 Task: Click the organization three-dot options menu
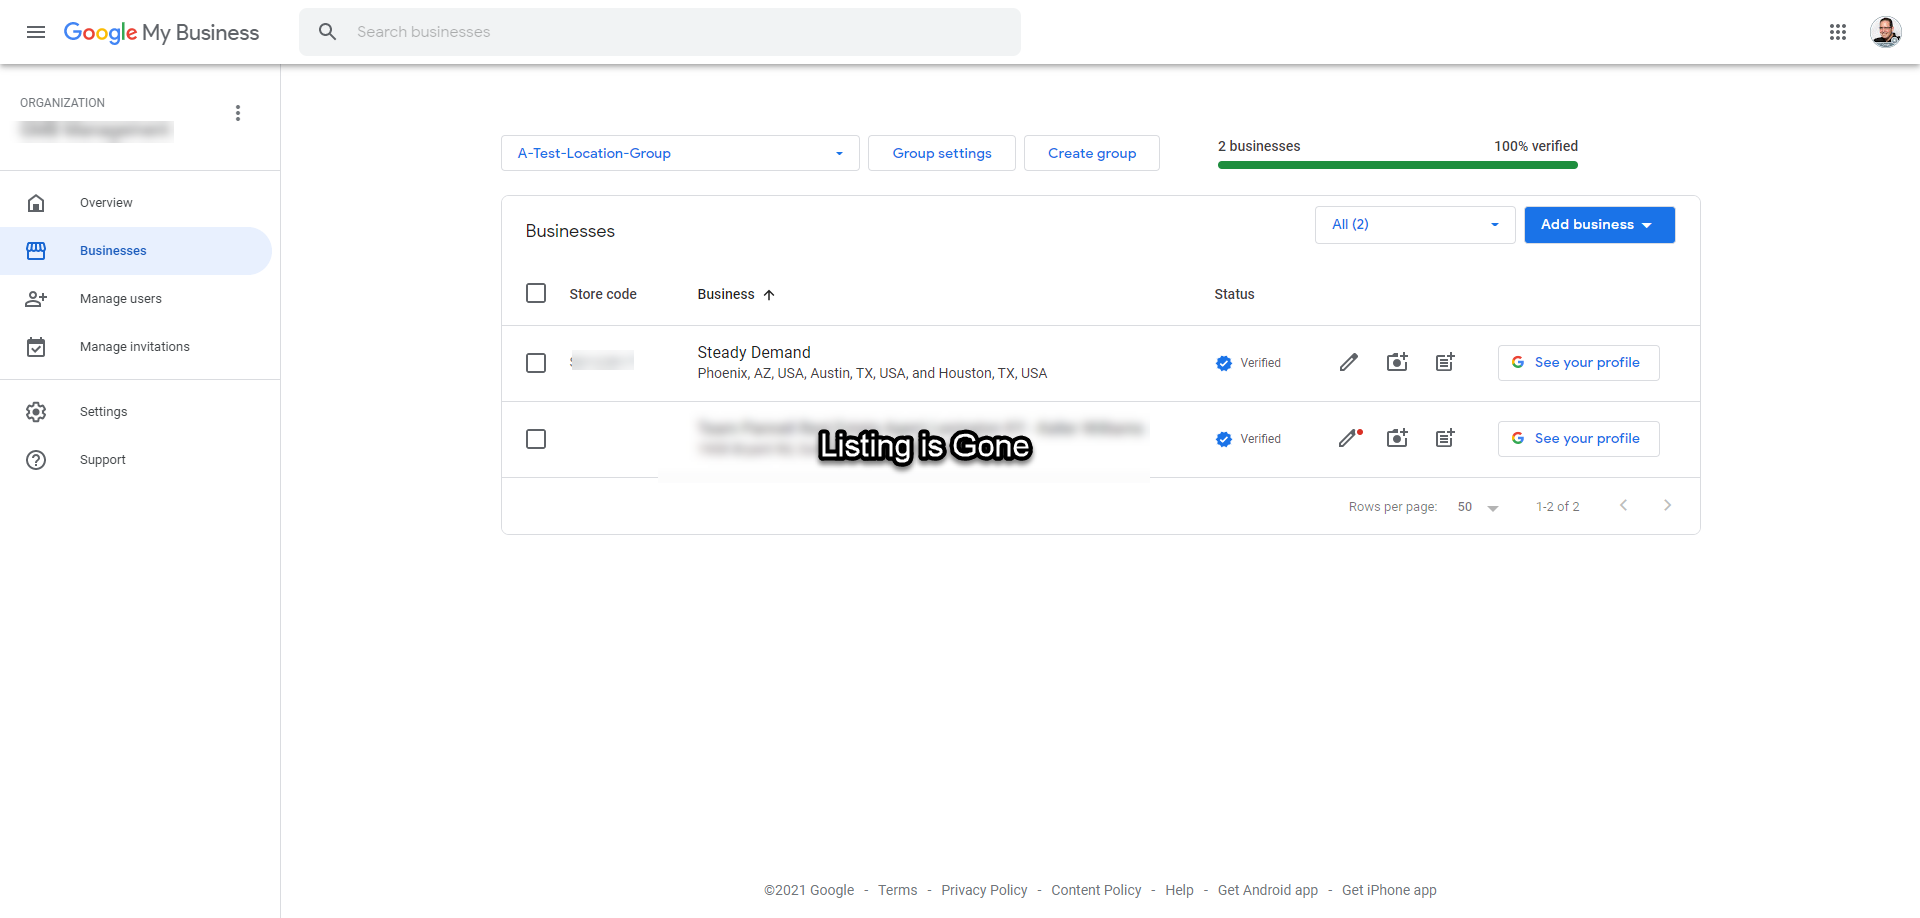point(238,113)
